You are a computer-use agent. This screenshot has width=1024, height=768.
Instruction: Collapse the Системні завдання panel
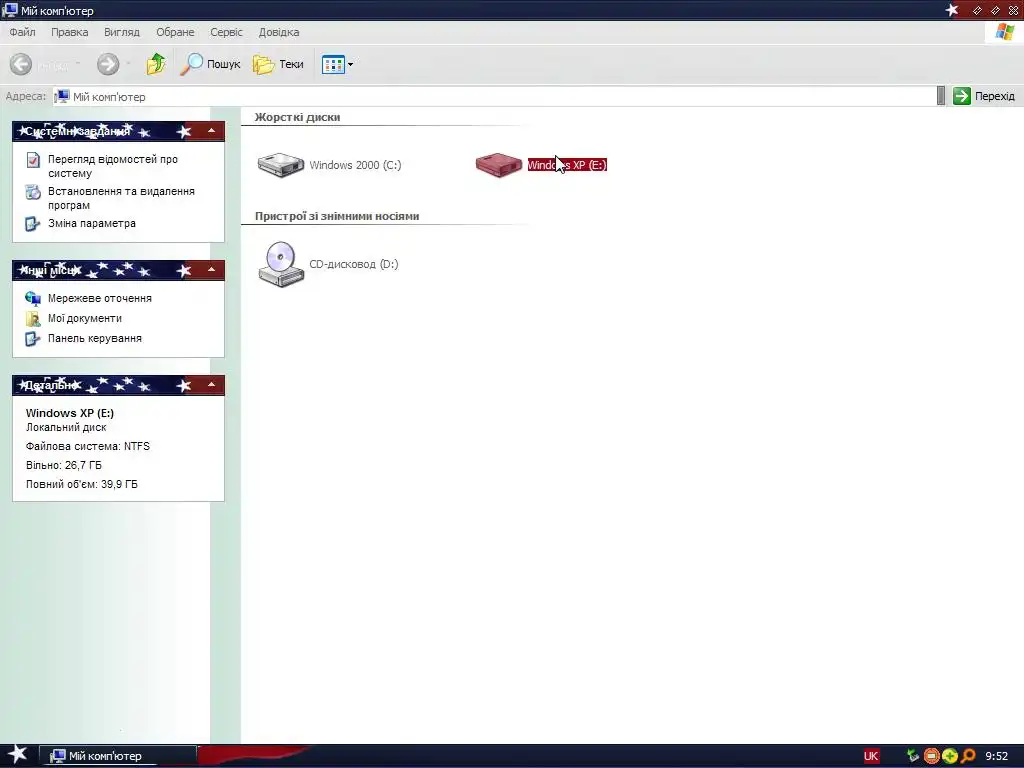211,131
